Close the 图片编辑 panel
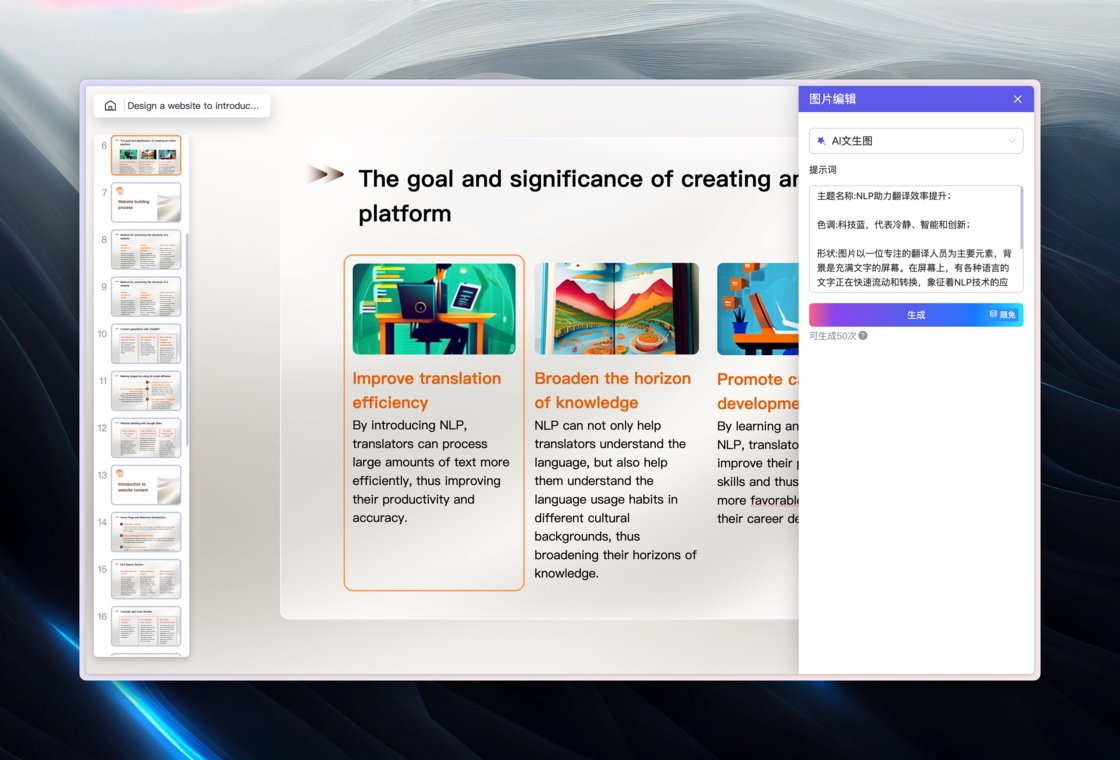Viewport: 1120px width, 760px height. (x=1017, y=99)
